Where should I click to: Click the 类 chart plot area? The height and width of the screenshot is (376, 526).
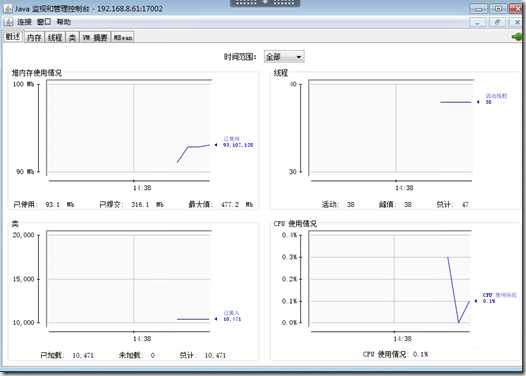point(129,278)
